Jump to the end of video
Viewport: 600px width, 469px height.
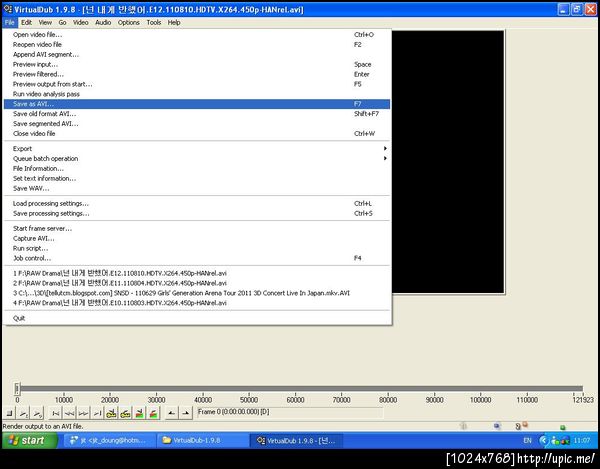coord(98,413)
